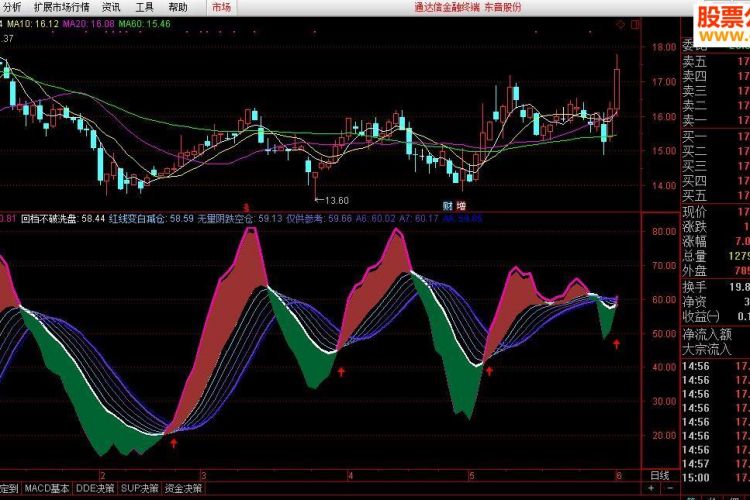The height and width of the screenshot is (500, 750).
Task: Open the 帮助 menu
Action: point(178,7)
